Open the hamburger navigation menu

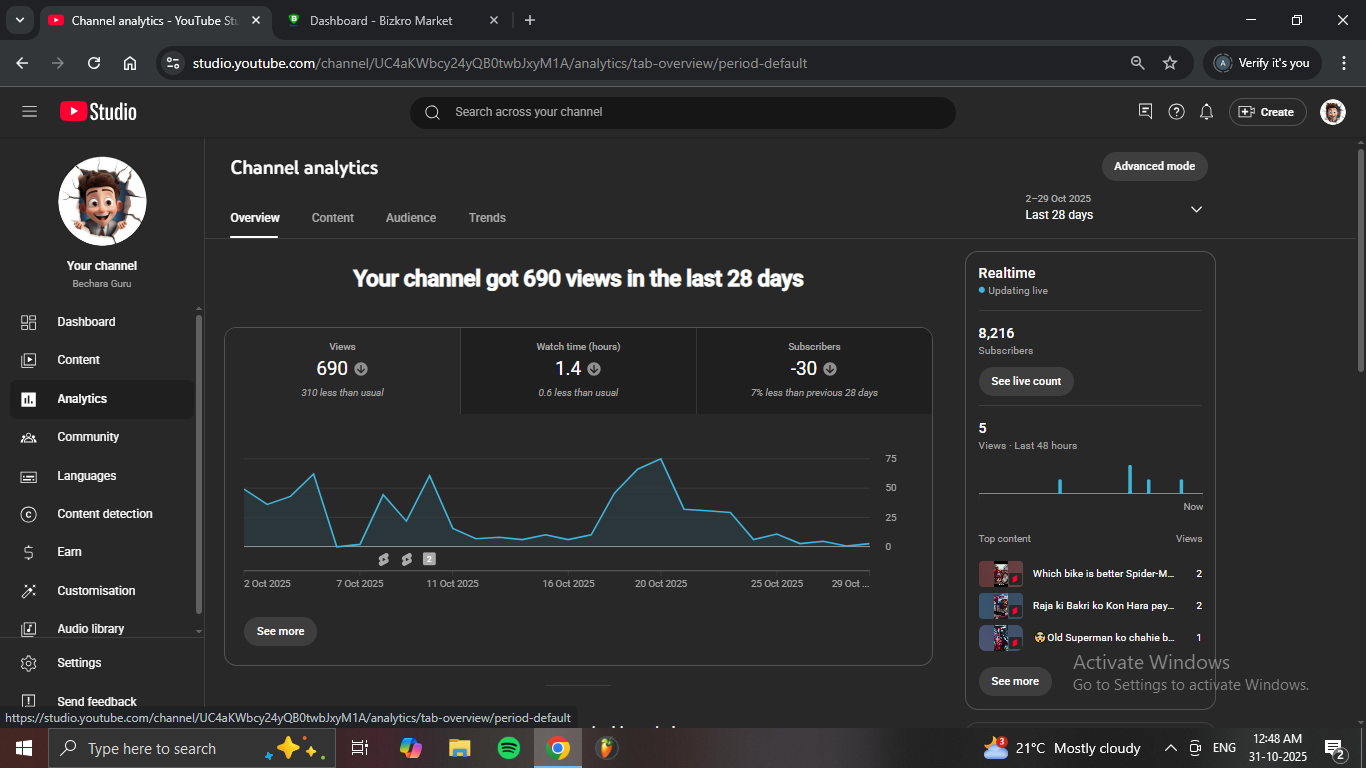pyautogui.click(x=29, y=112)
